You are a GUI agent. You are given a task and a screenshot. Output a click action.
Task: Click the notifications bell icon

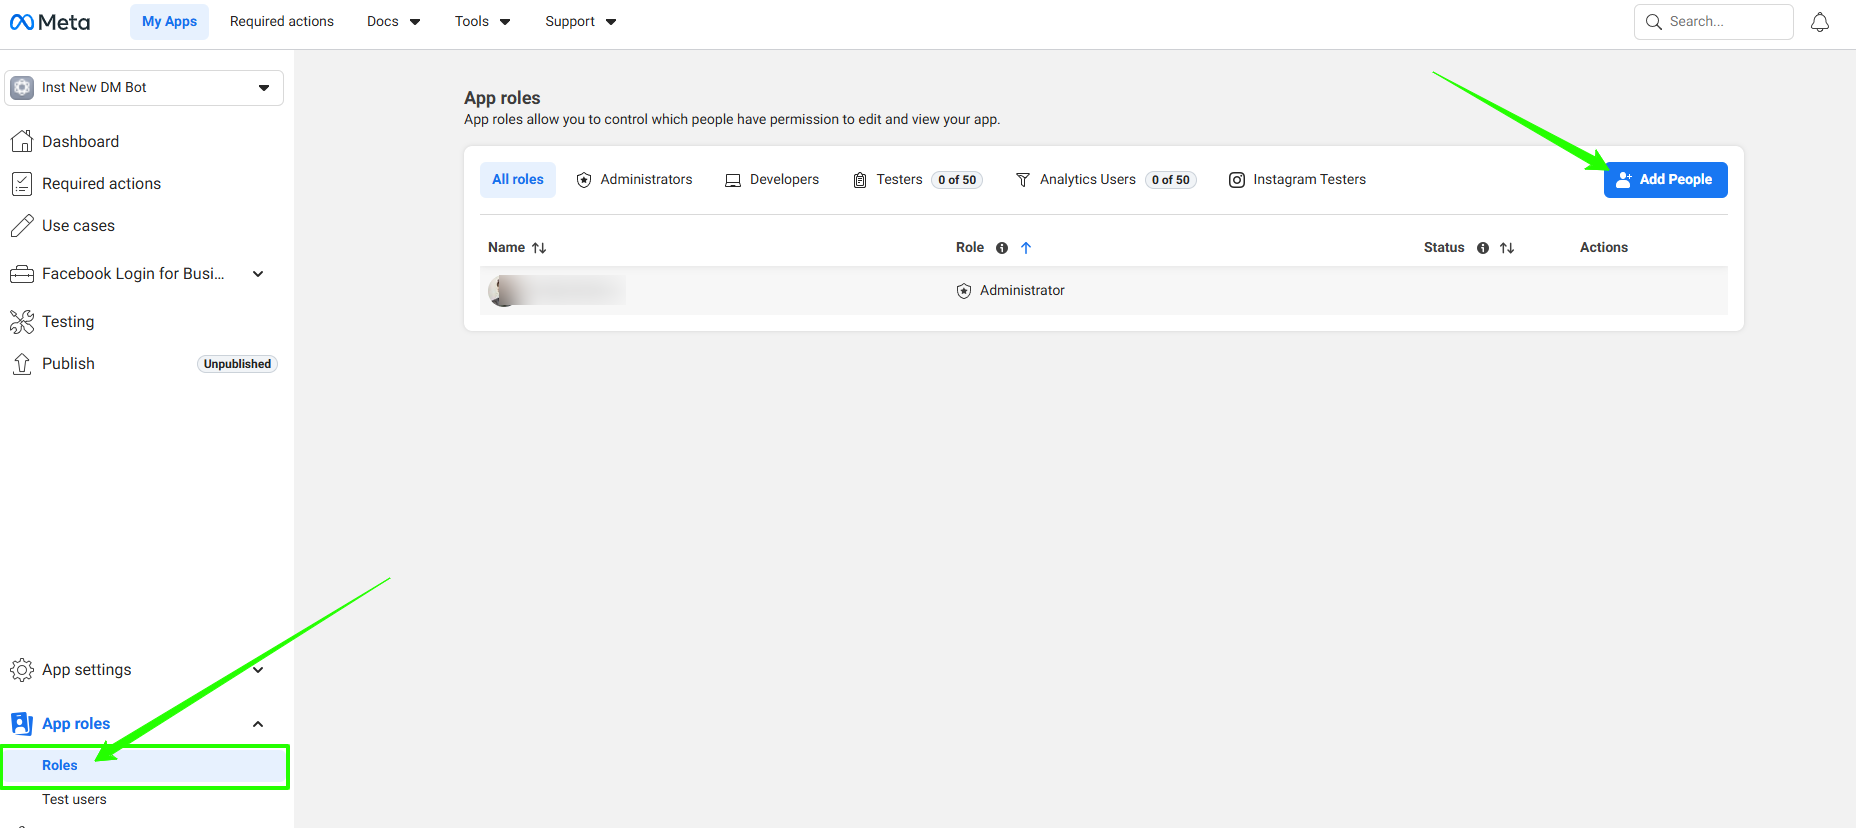click(1819, 22)
